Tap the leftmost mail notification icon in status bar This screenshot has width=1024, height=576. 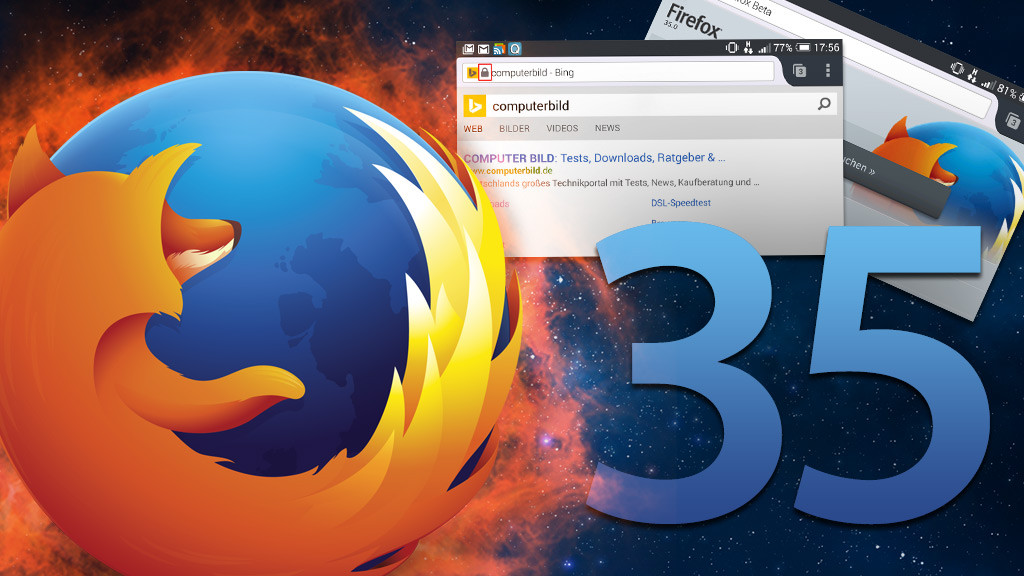click(468, 49)
